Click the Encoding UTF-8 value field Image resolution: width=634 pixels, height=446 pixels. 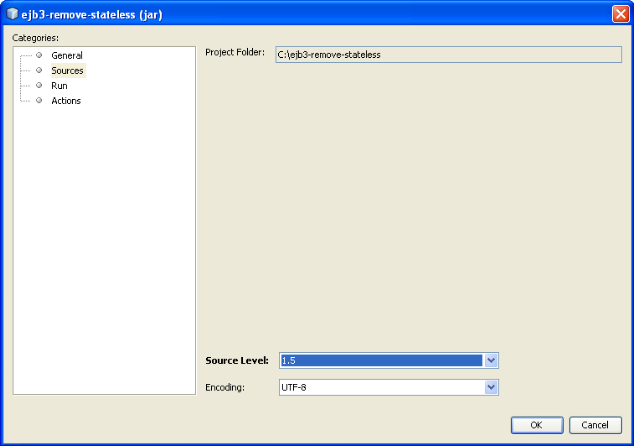(382, 387)
